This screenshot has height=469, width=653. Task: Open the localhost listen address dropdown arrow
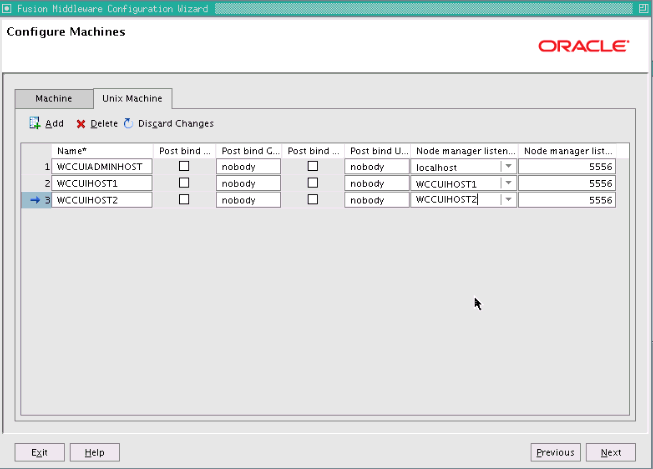508,166
